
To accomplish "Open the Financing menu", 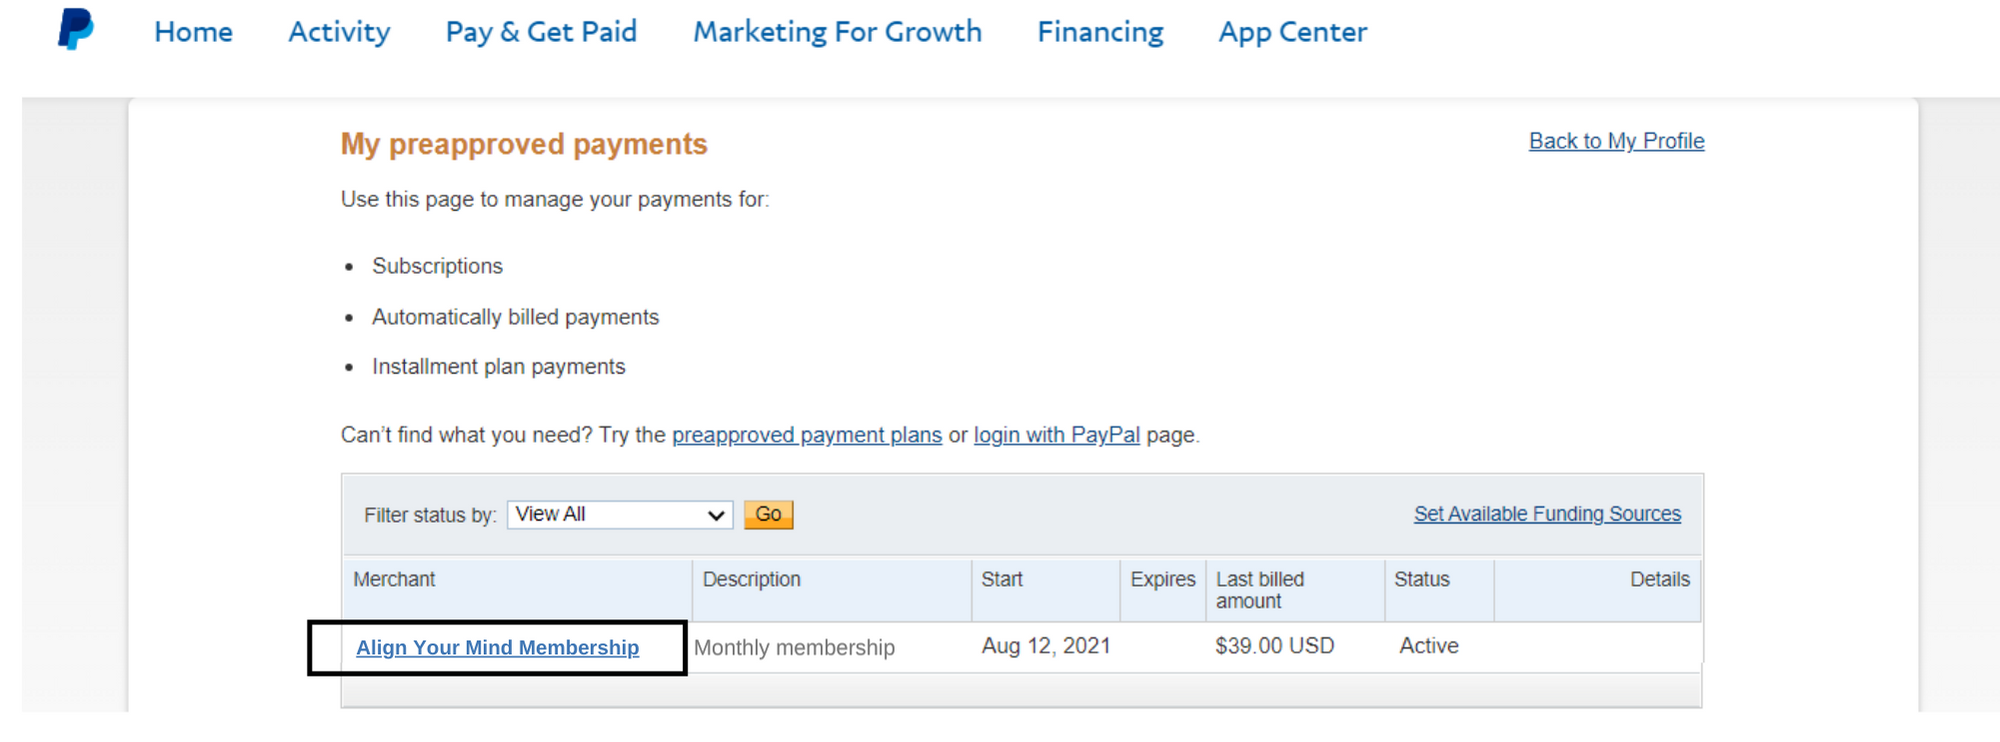I will pyautogui.click(x=1100, y=32).
